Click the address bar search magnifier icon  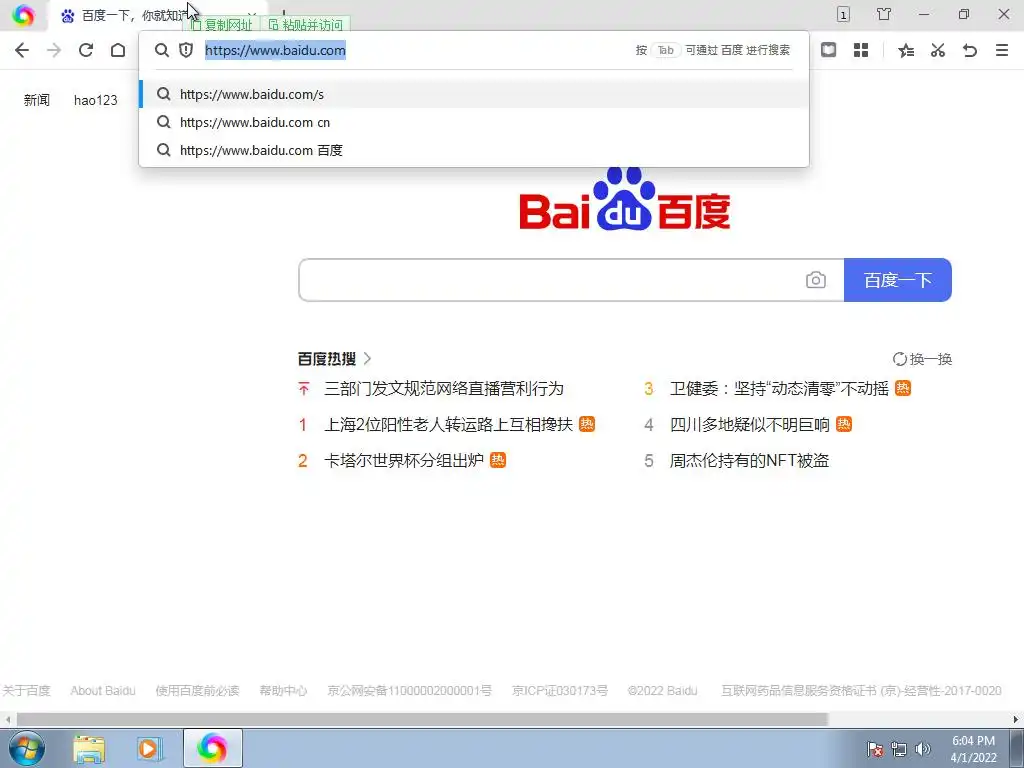[162, 50]
